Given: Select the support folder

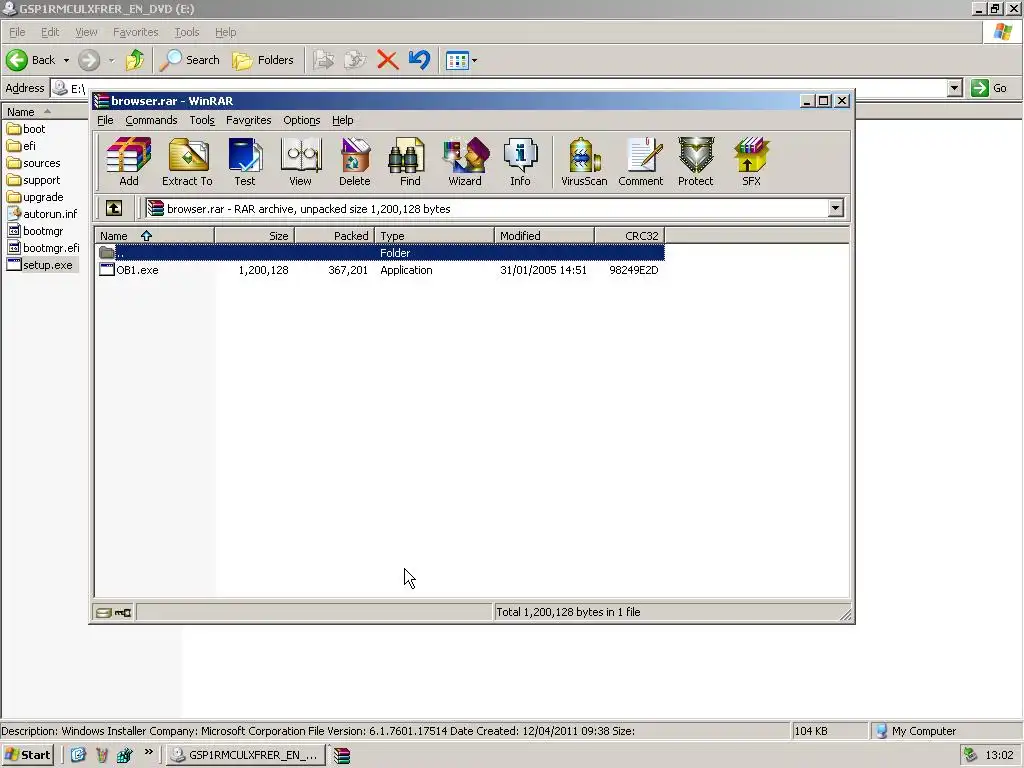Looking at the screenshot, I should [x=34, y=180].
